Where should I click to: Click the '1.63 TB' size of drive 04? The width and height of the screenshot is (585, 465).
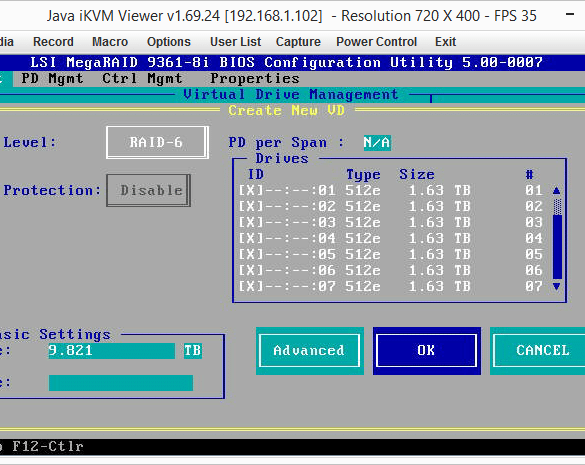coord(439,239)
